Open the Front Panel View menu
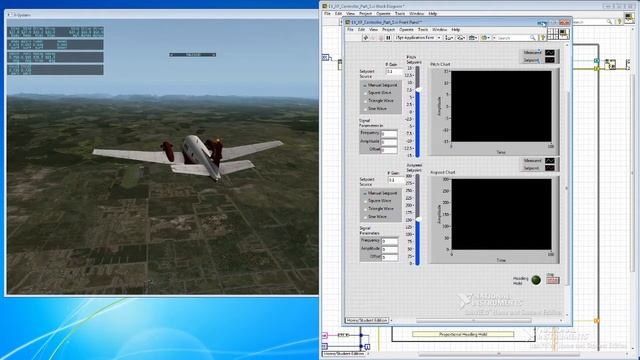This screenshot has width=640, height=360. click(373, 29)
